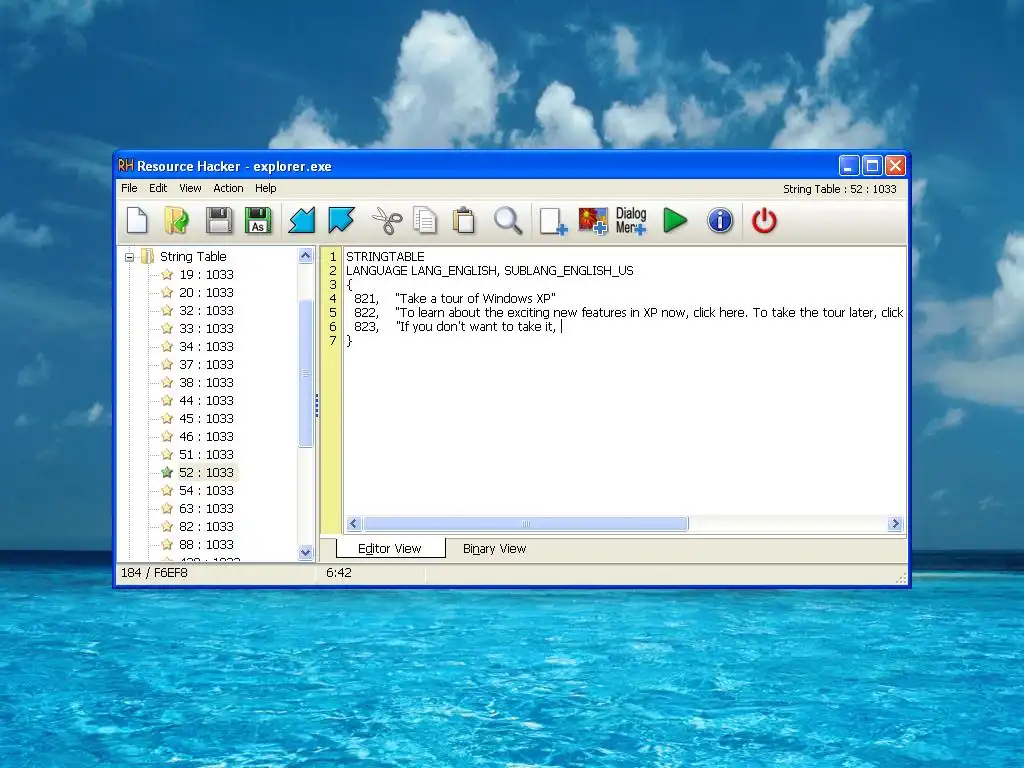Save the file with the floppy icon
Screen dimensions: 1024x768
coord(219,220)
